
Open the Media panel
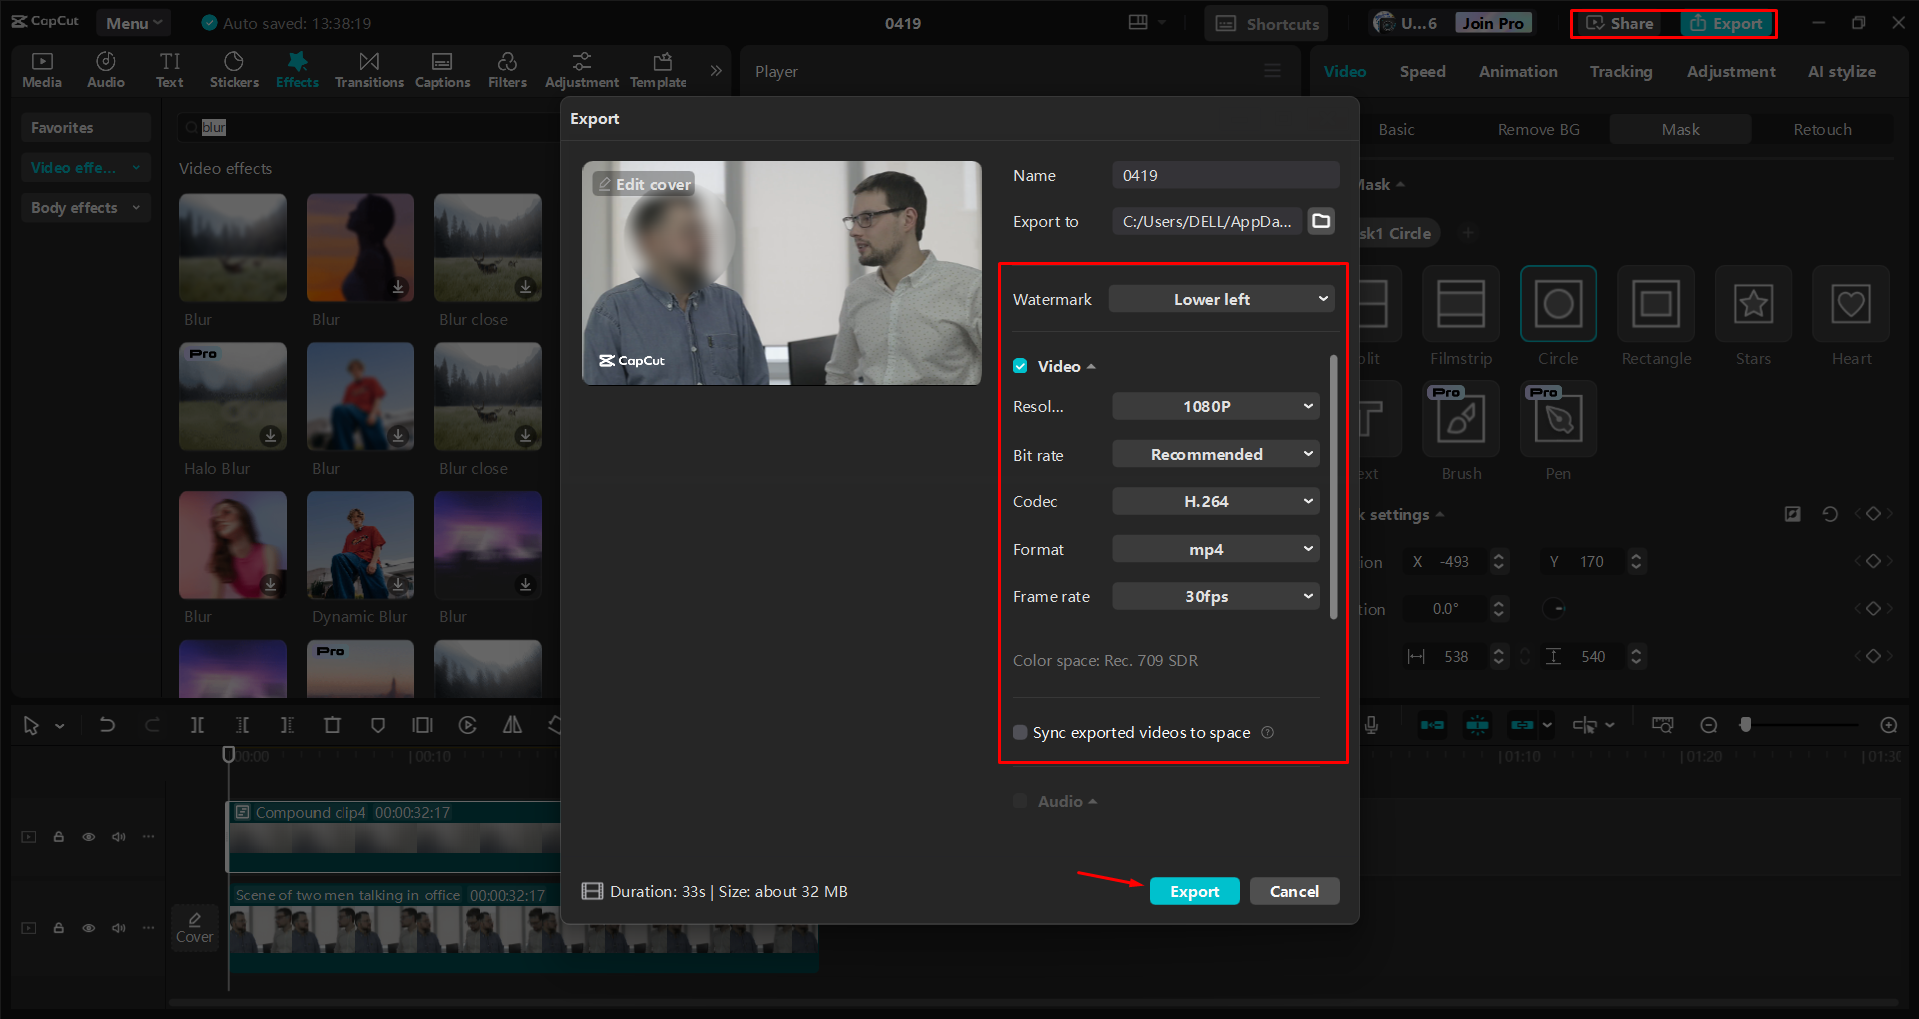tap(42, 70)
